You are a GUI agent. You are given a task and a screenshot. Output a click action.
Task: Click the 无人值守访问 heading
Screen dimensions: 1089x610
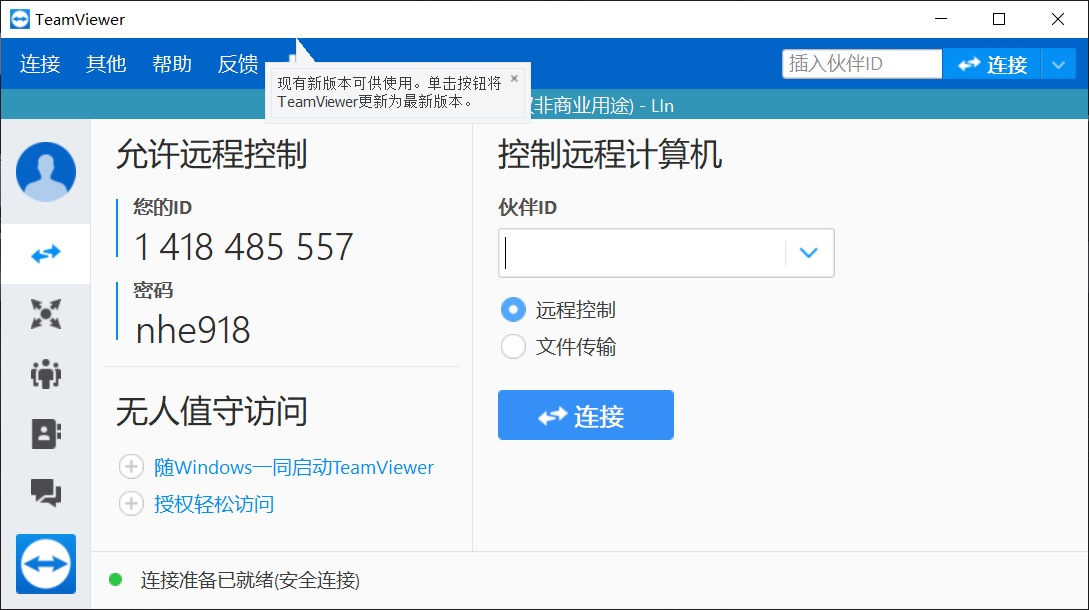(211, 411)
